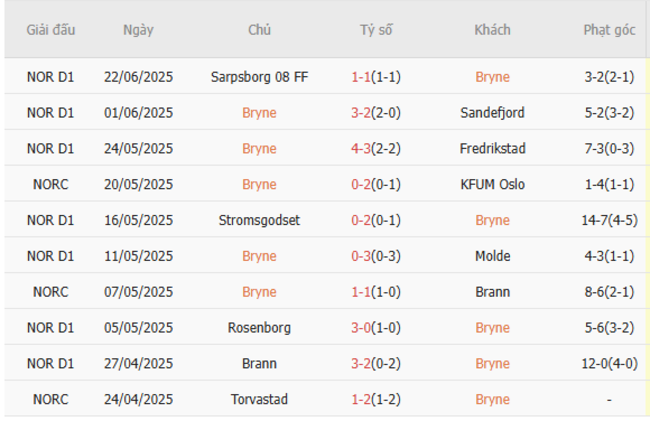Open the Brann guest team on 07/05/2025
The height and width of the screenshot is (421, 650).
pyautogui.click(x=492, y=292)
